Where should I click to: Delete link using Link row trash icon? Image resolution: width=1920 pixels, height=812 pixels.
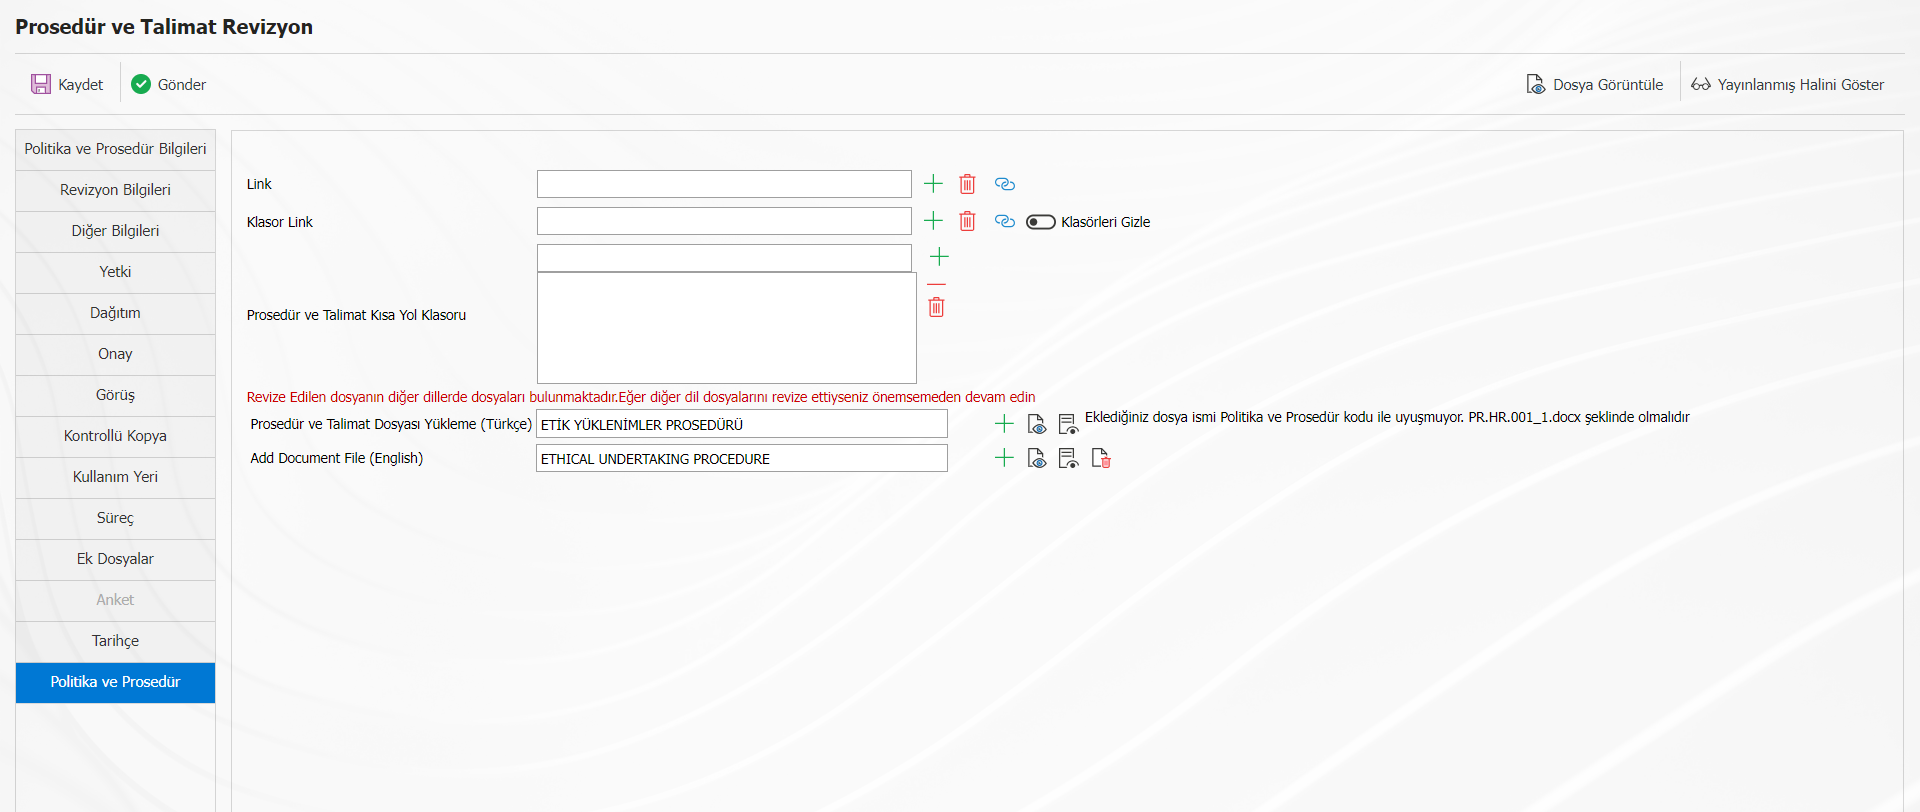pyautogui.click(x=967, y=183)
